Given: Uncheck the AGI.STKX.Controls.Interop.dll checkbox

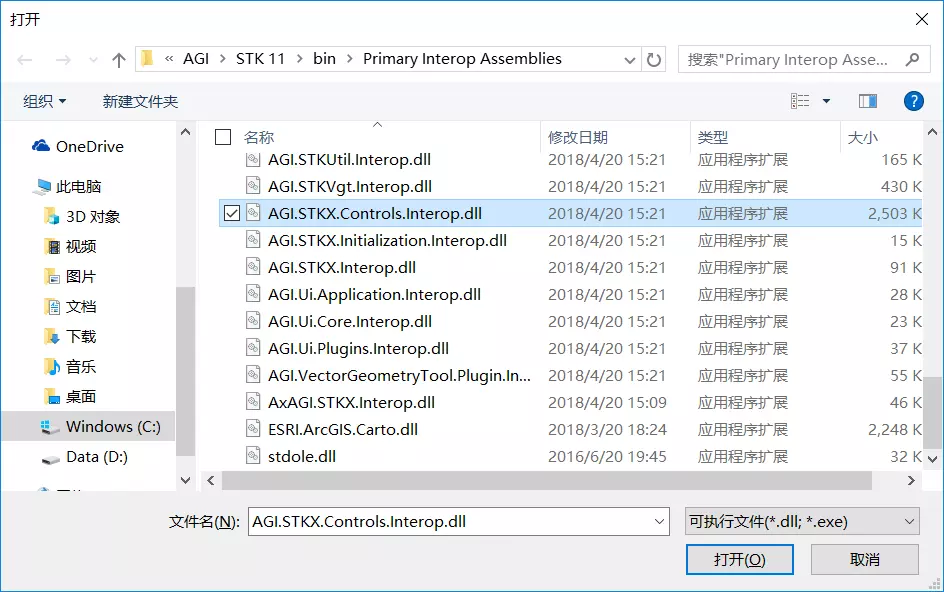Looking at the screenshot, I should coord(232,213).
